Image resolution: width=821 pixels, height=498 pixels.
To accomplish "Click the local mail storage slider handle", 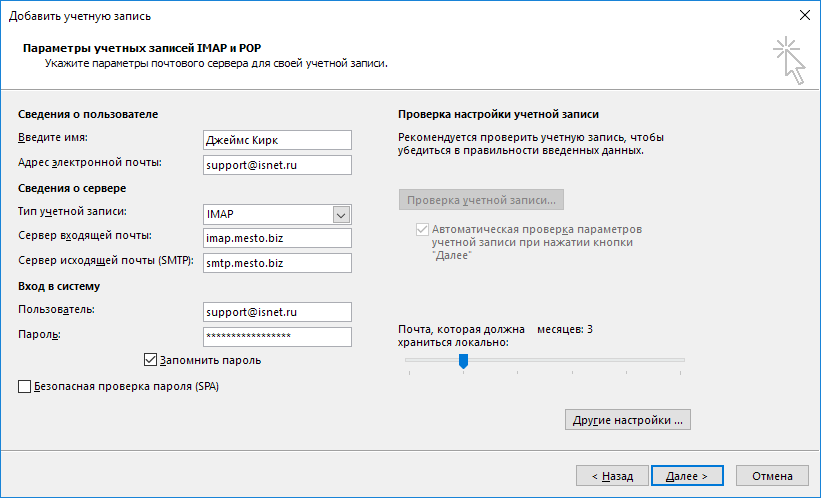I will (463, 361).
